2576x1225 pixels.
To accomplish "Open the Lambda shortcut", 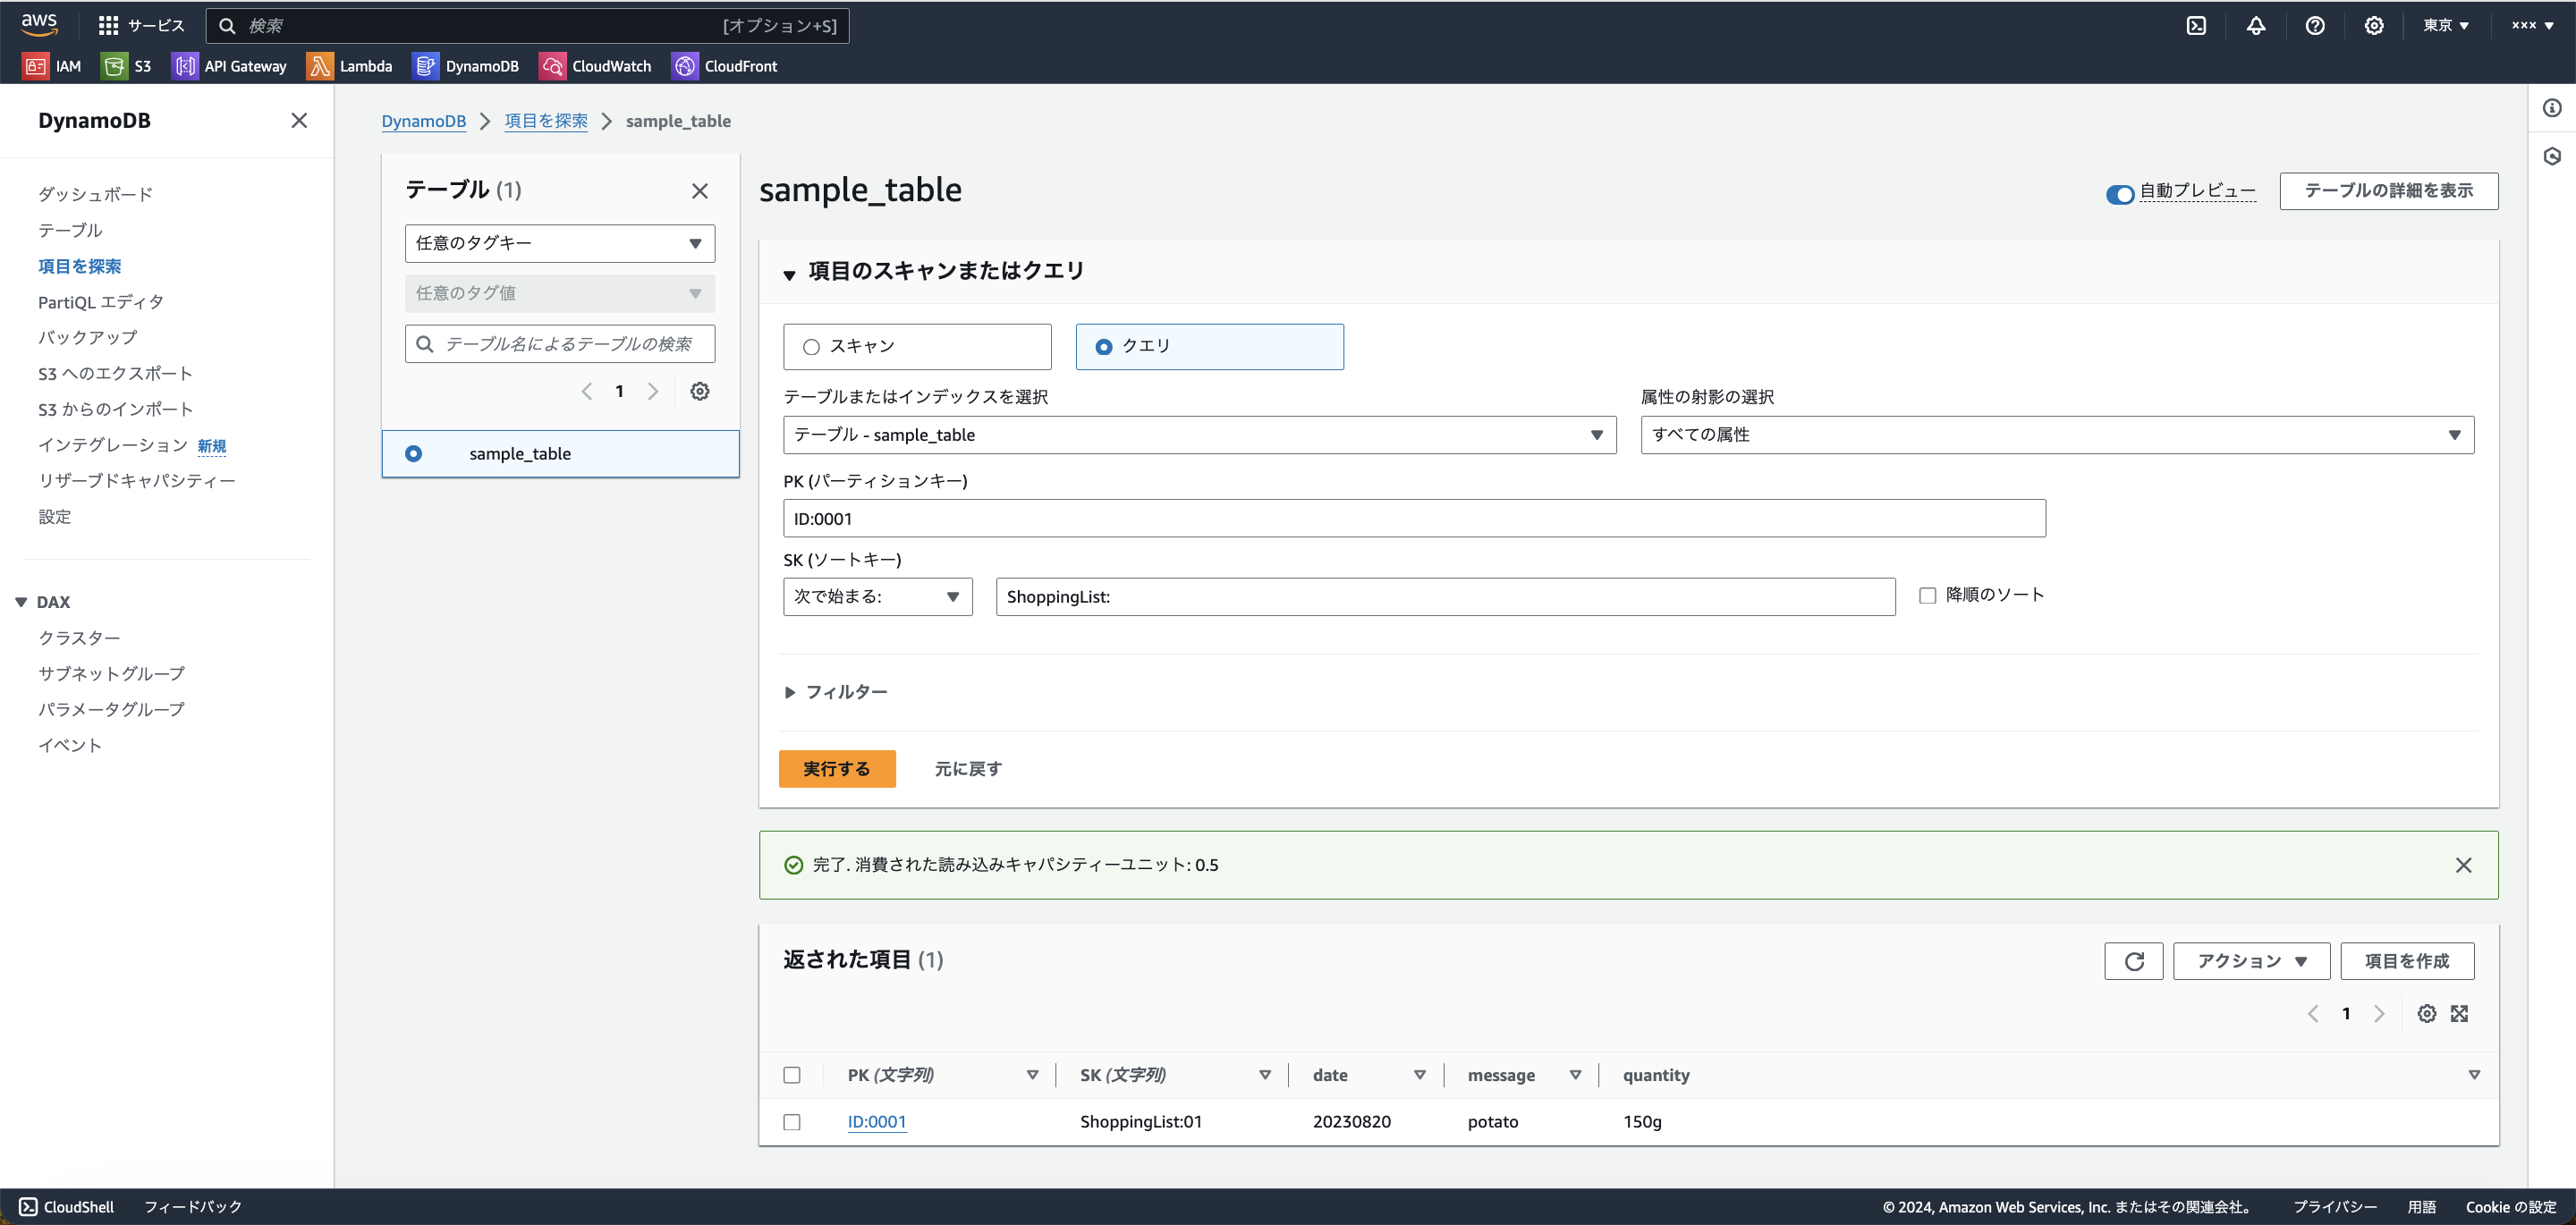I will coord(349,66).
